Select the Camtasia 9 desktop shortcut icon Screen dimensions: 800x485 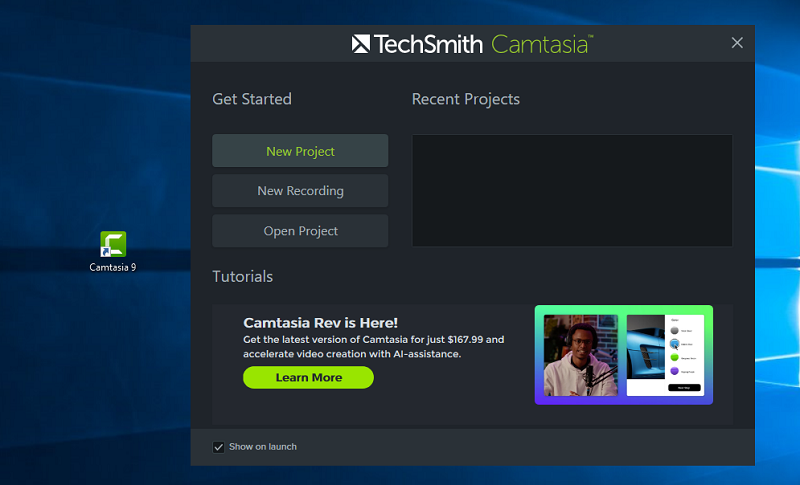(x=113, y=244)
